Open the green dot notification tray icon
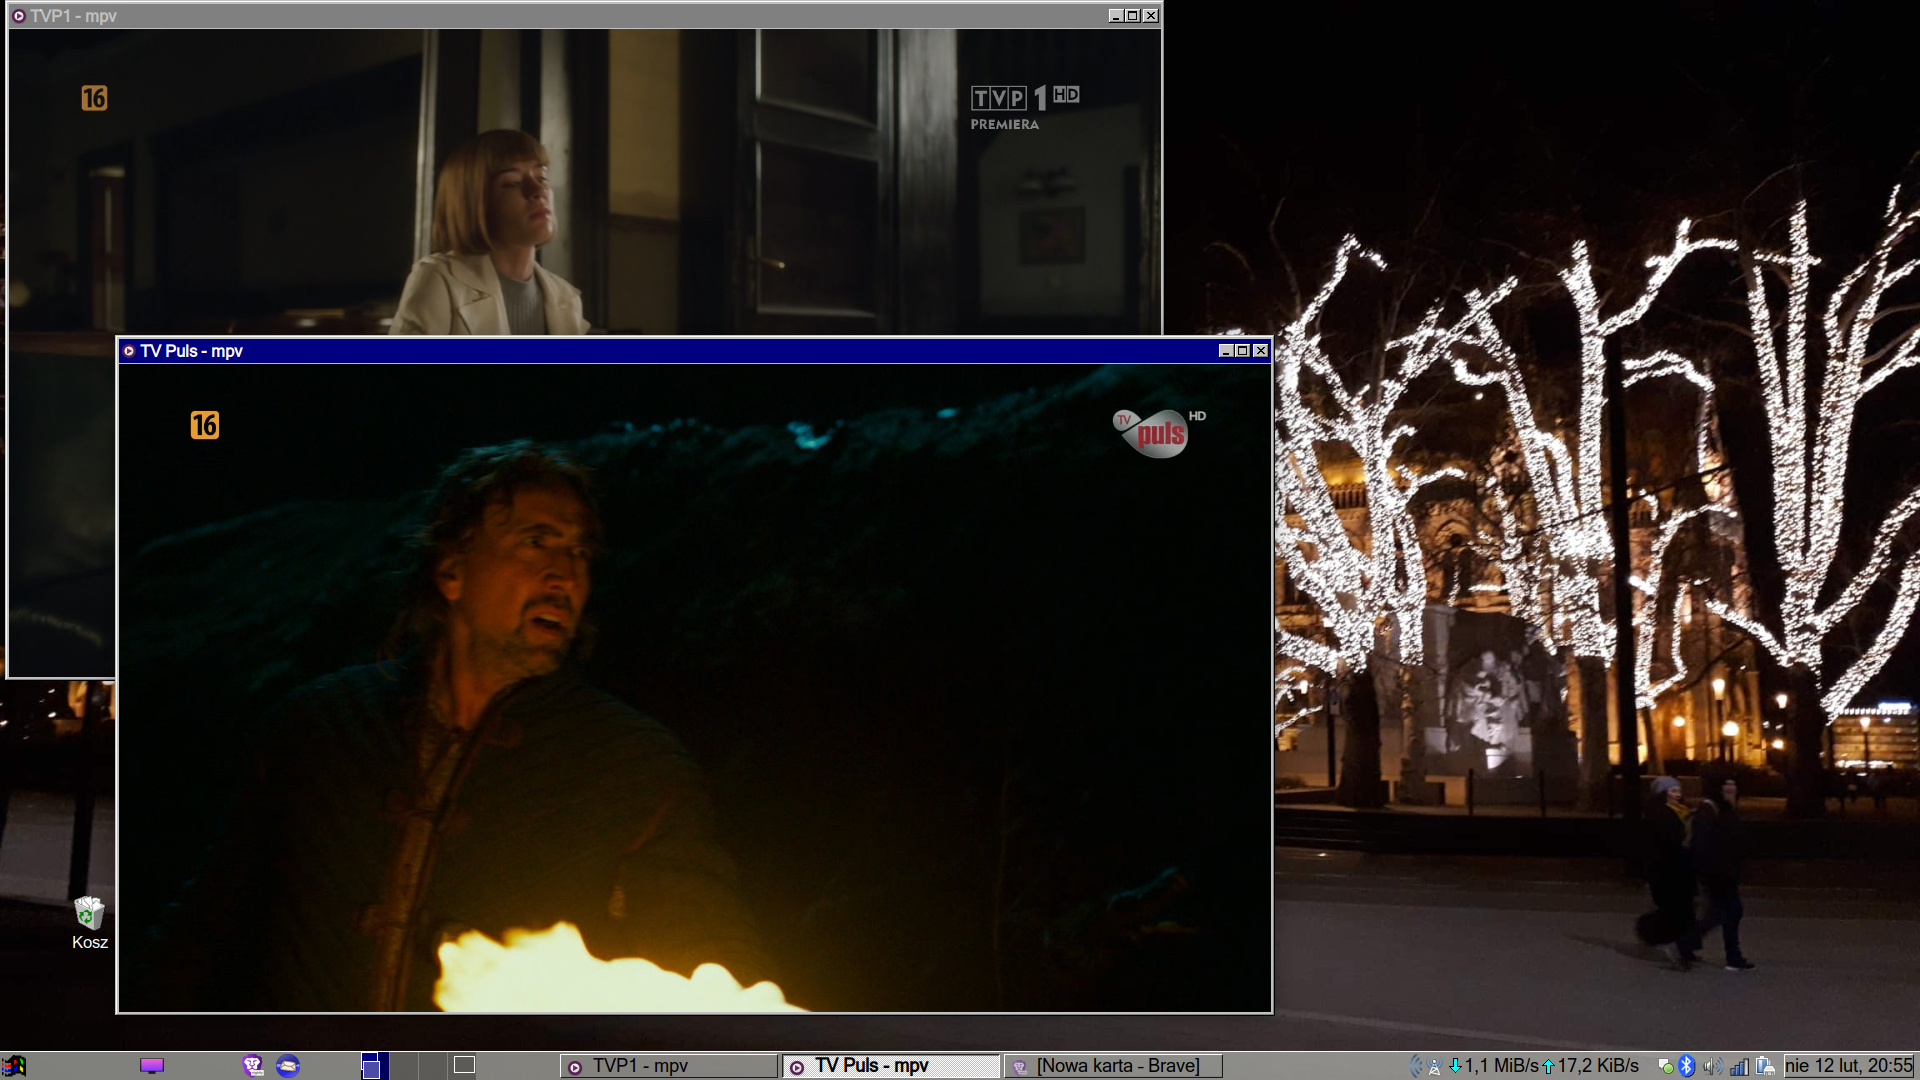 (x=1666, y=1067)
